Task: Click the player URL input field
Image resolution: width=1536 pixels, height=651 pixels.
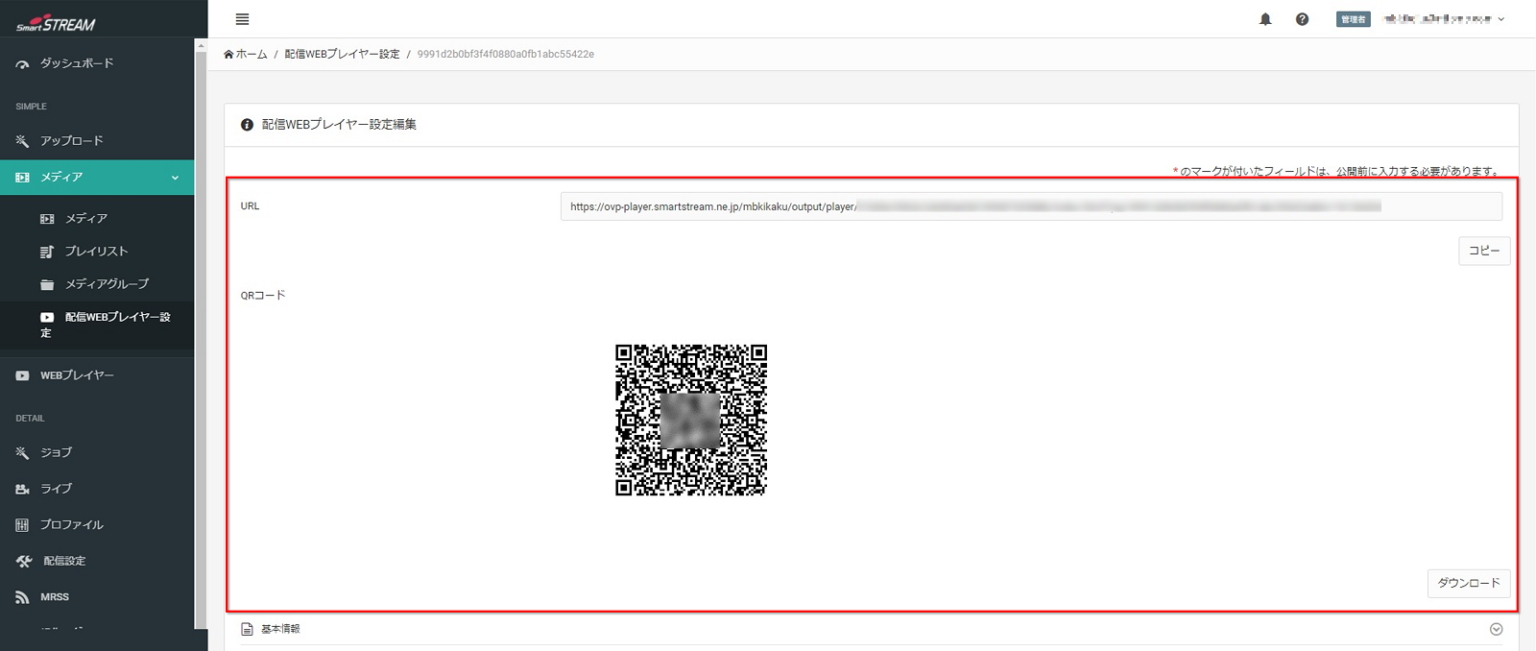Action: click(1030, 206)
